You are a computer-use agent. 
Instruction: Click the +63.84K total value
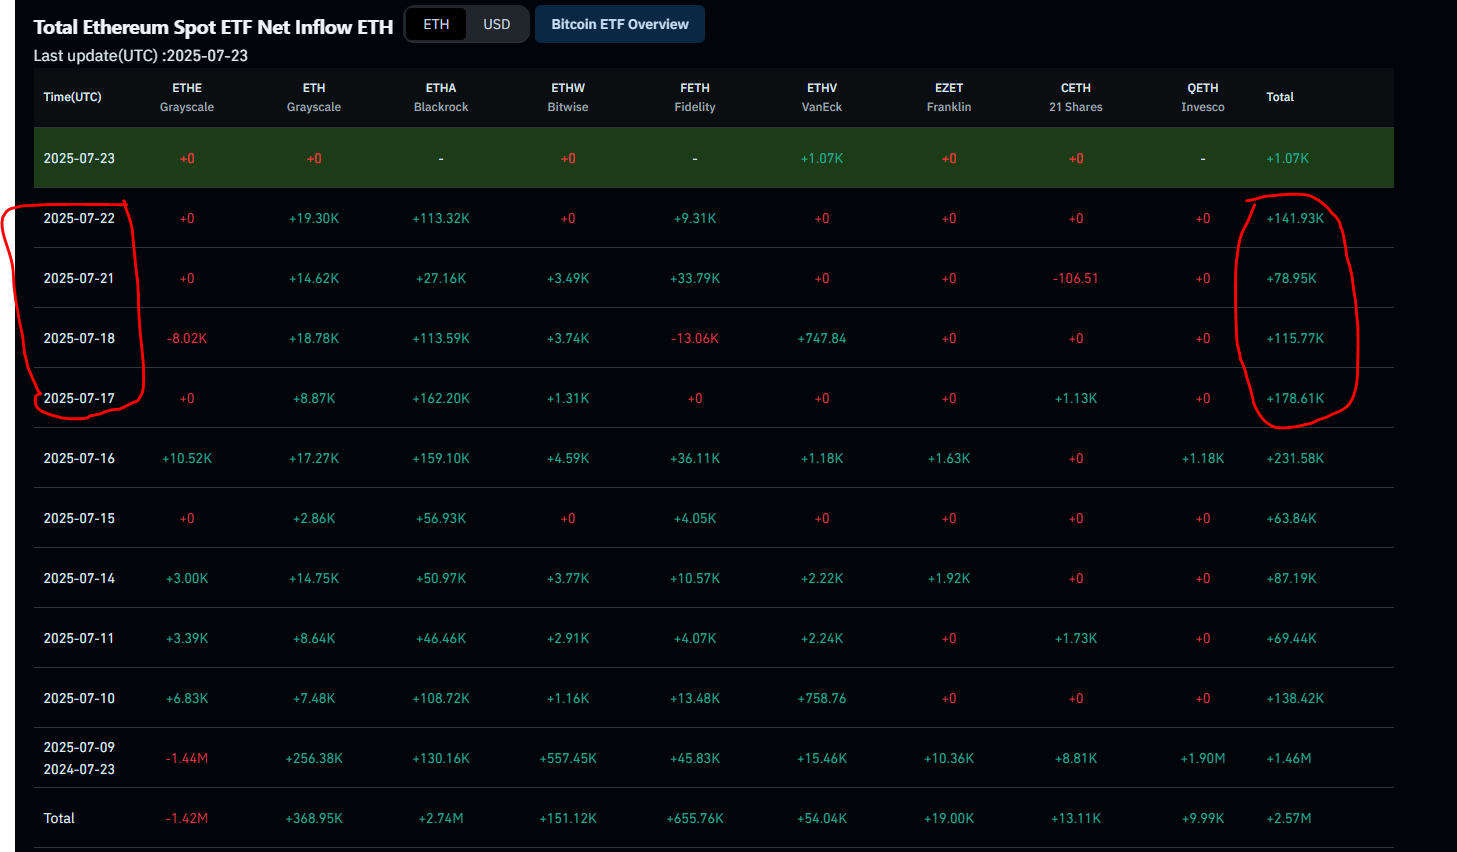(1291, 518)
